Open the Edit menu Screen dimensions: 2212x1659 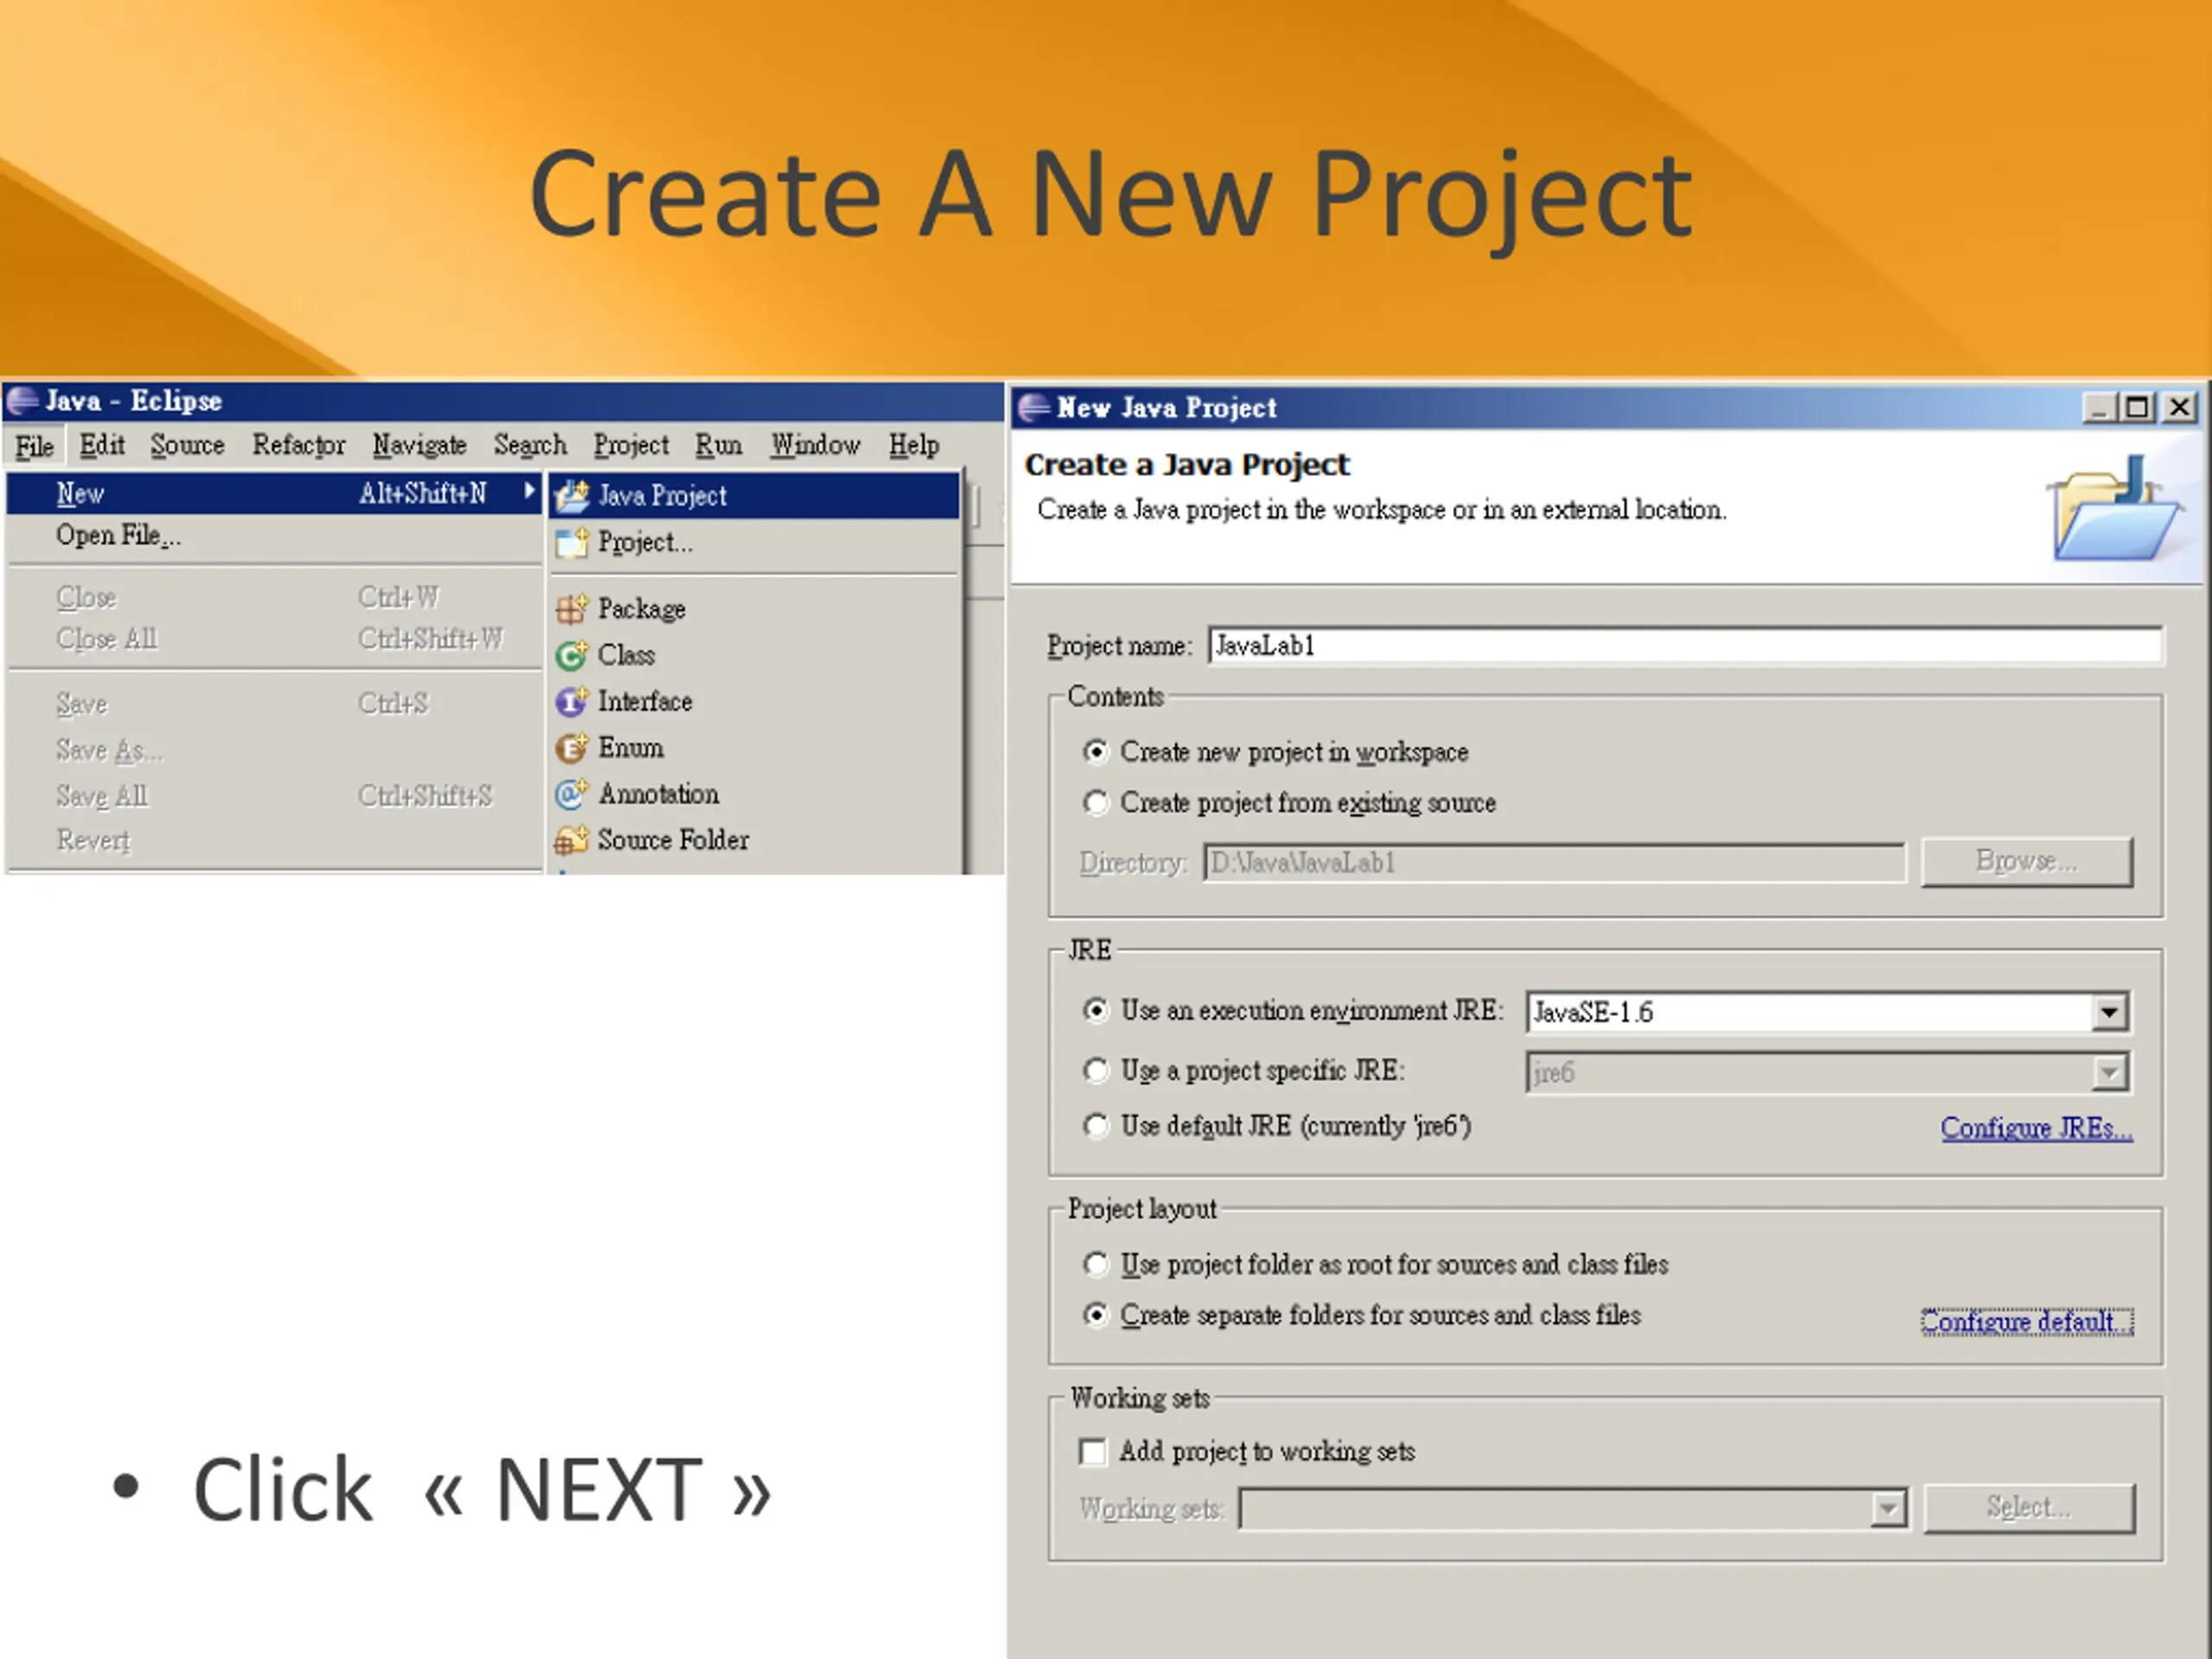pos(102,445)
